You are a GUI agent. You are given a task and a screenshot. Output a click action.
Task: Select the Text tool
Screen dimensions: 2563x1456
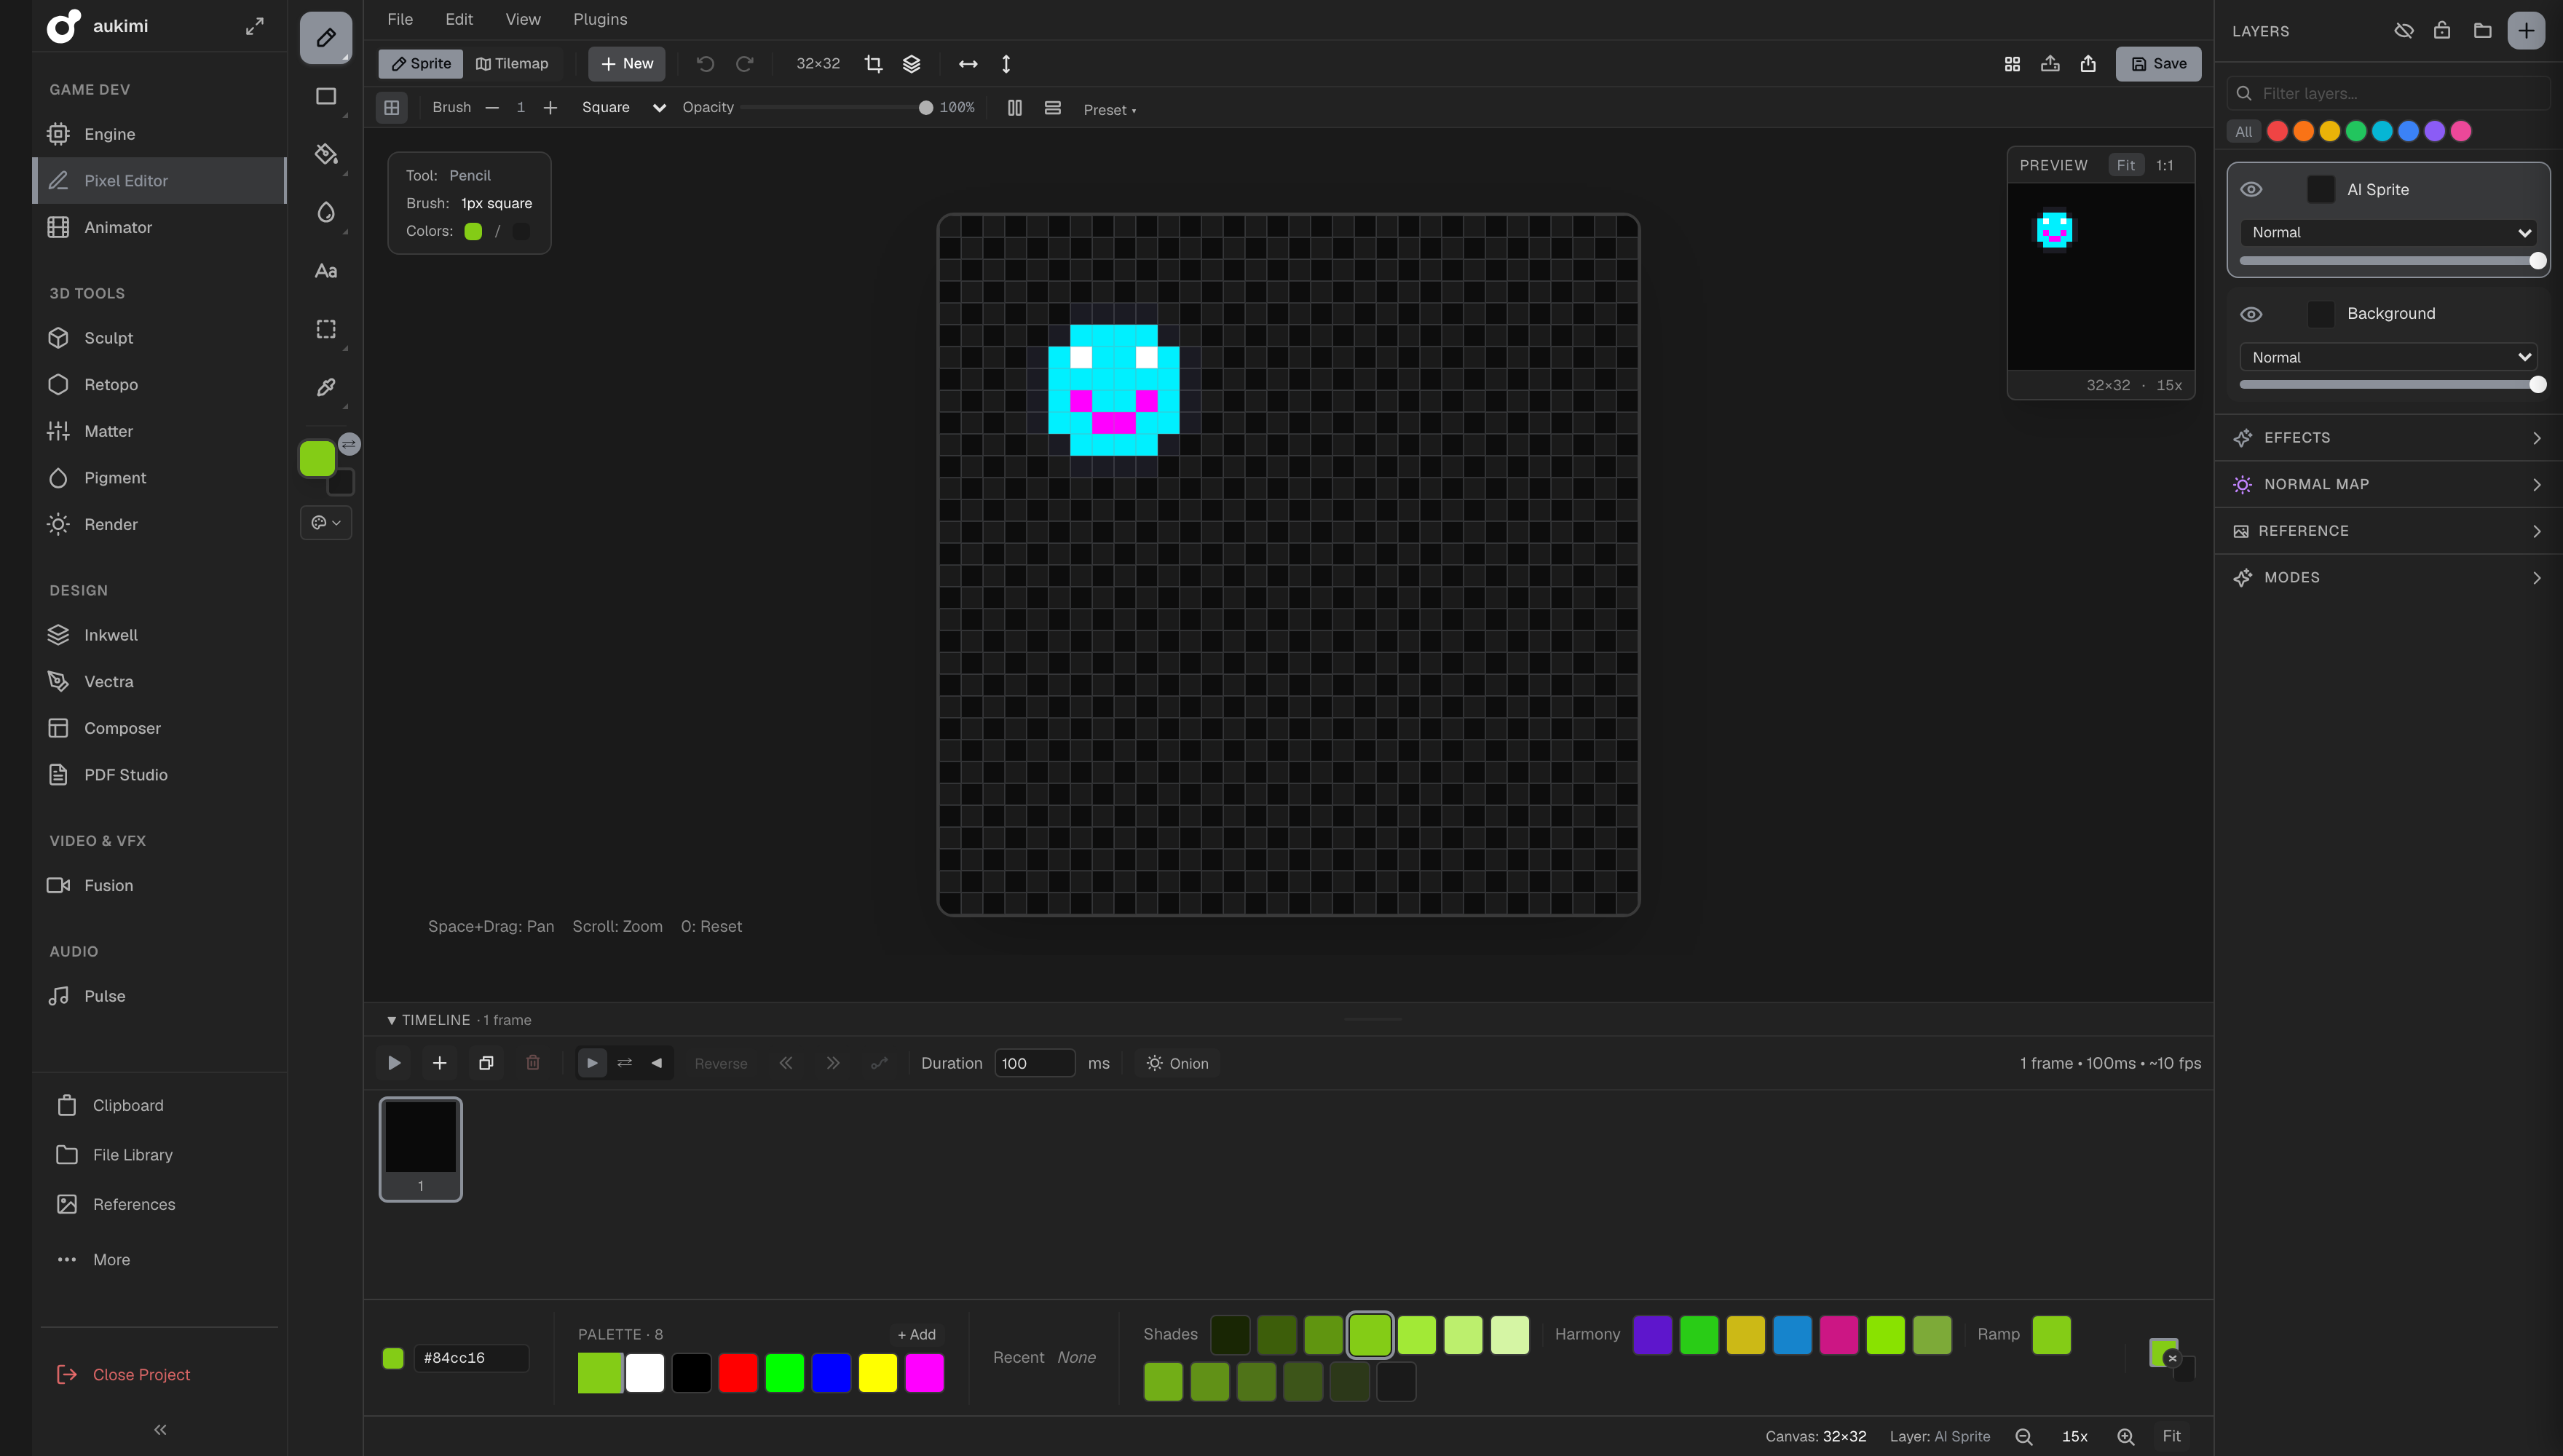[x=326, y=271]
